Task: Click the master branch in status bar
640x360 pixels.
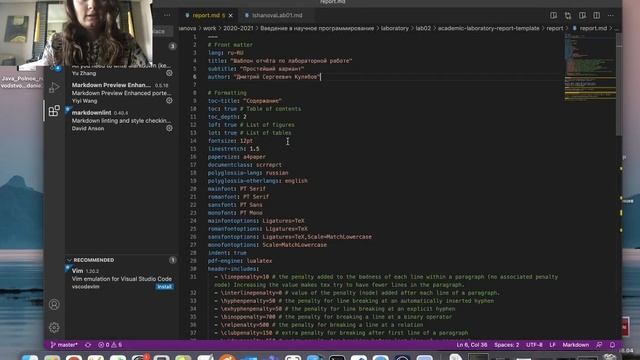Action: coord(64,345)
